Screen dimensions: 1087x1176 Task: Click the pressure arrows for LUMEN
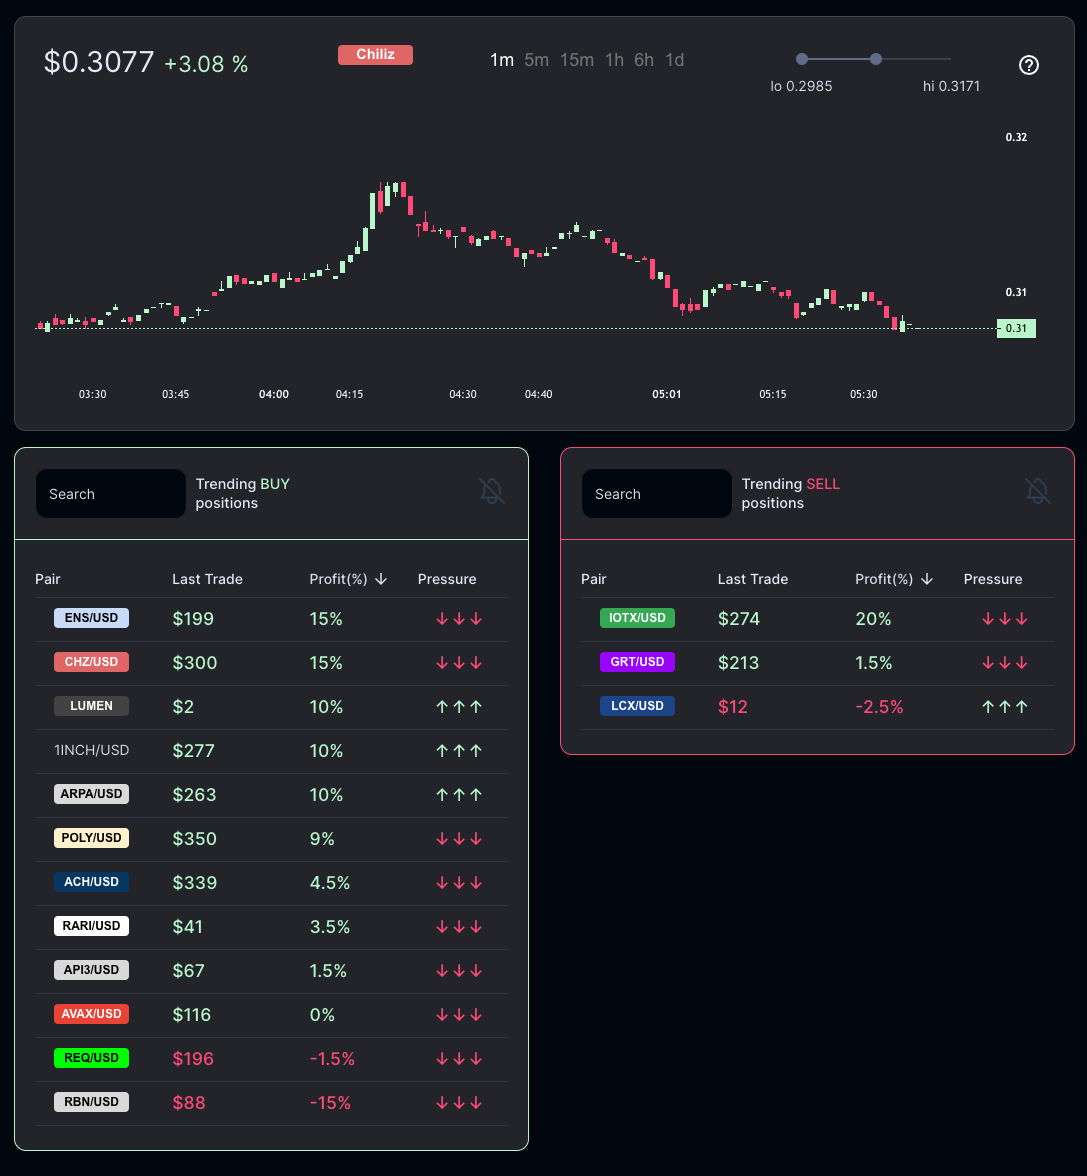click(x=459, y=707)
